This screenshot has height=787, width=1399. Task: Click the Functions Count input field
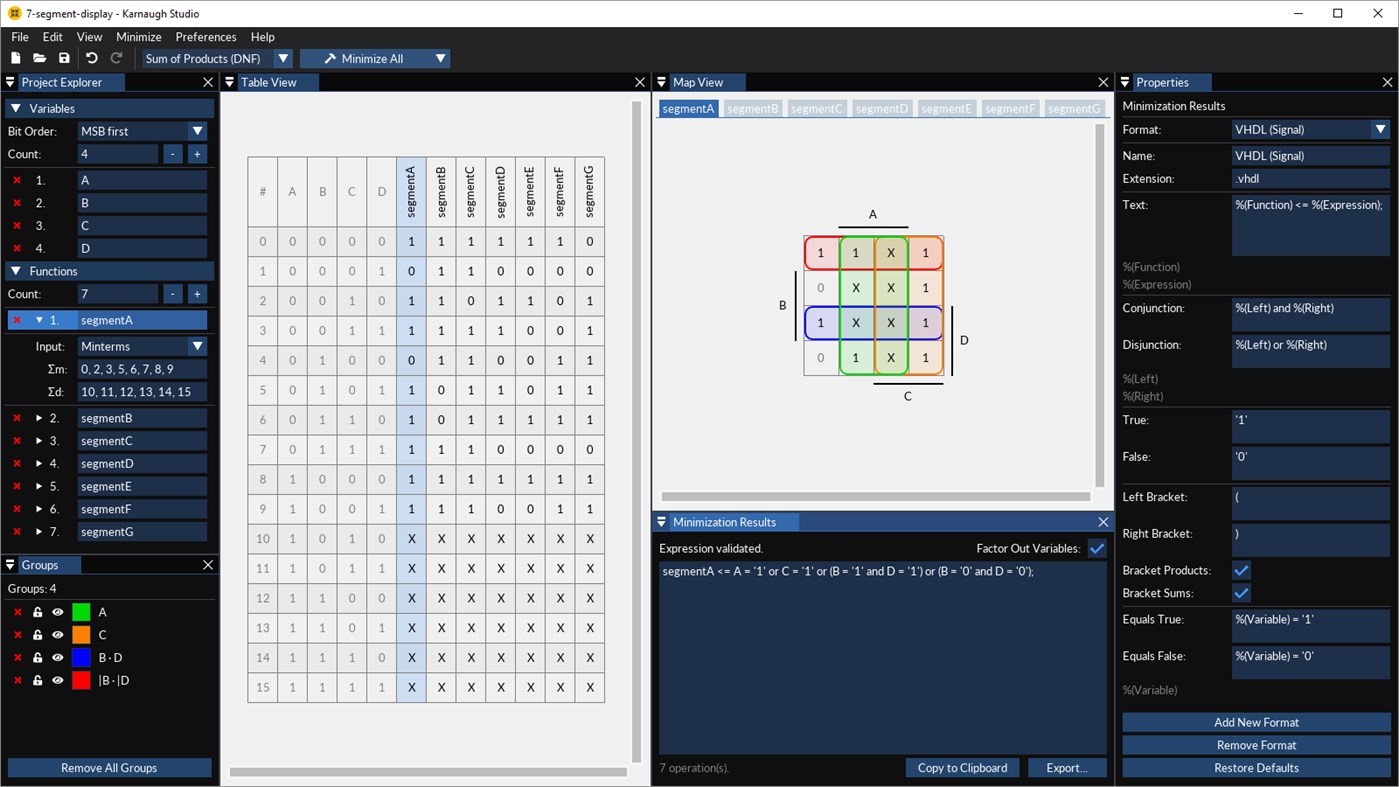[117, 293]
